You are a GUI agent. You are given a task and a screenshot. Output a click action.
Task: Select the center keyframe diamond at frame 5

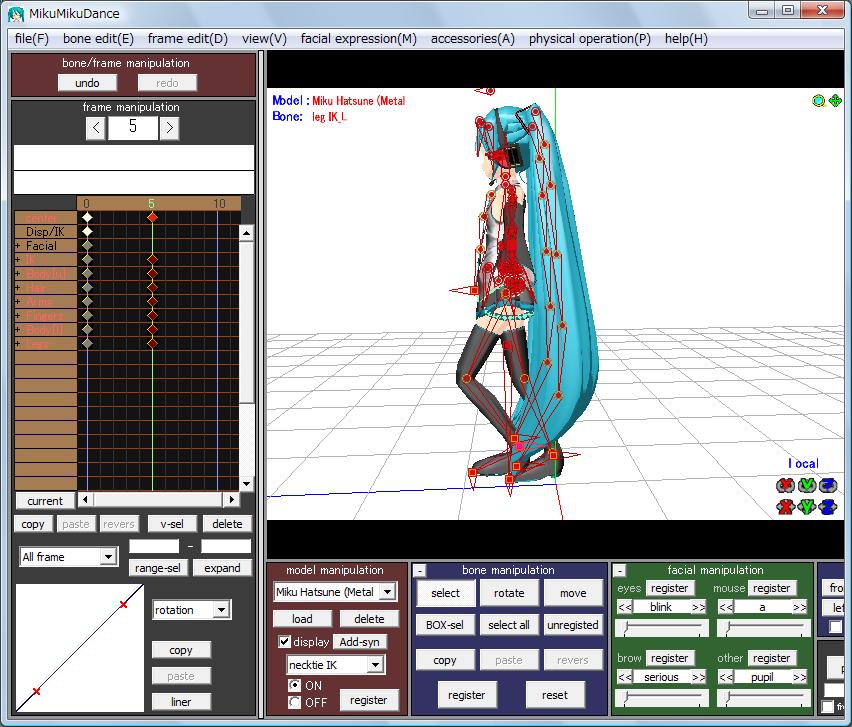pos(152,217)
